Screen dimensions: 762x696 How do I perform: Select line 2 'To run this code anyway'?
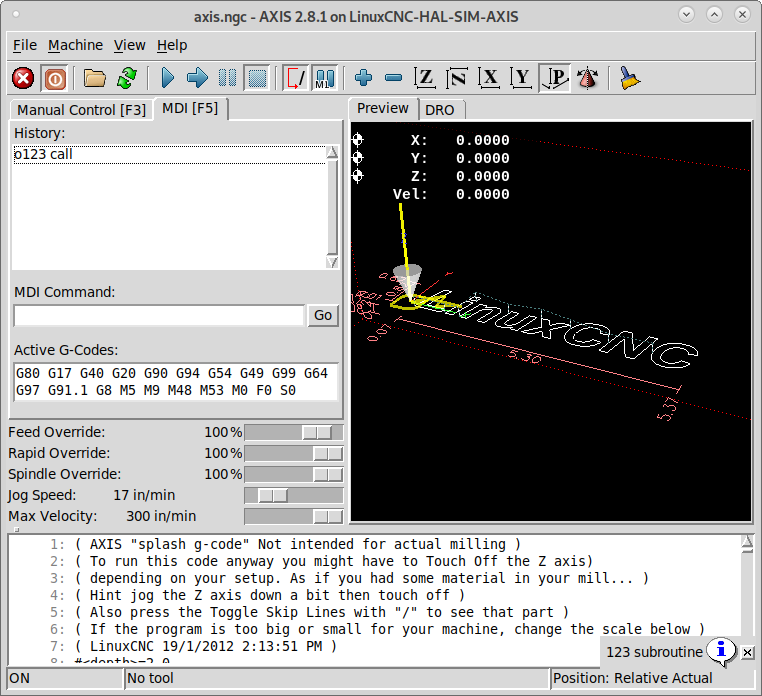point(334,561)
